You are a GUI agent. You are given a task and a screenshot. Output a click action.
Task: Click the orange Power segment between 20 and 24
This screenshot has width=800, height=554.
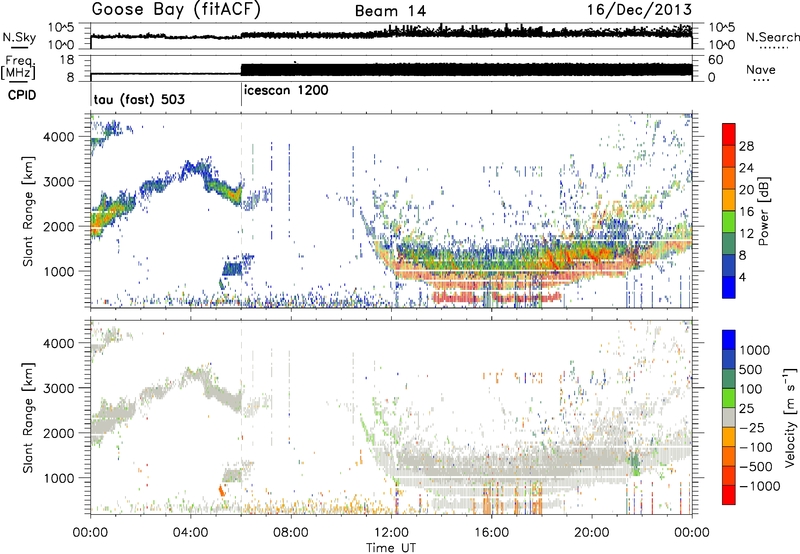pyautogui.click(x=729, y=178)
